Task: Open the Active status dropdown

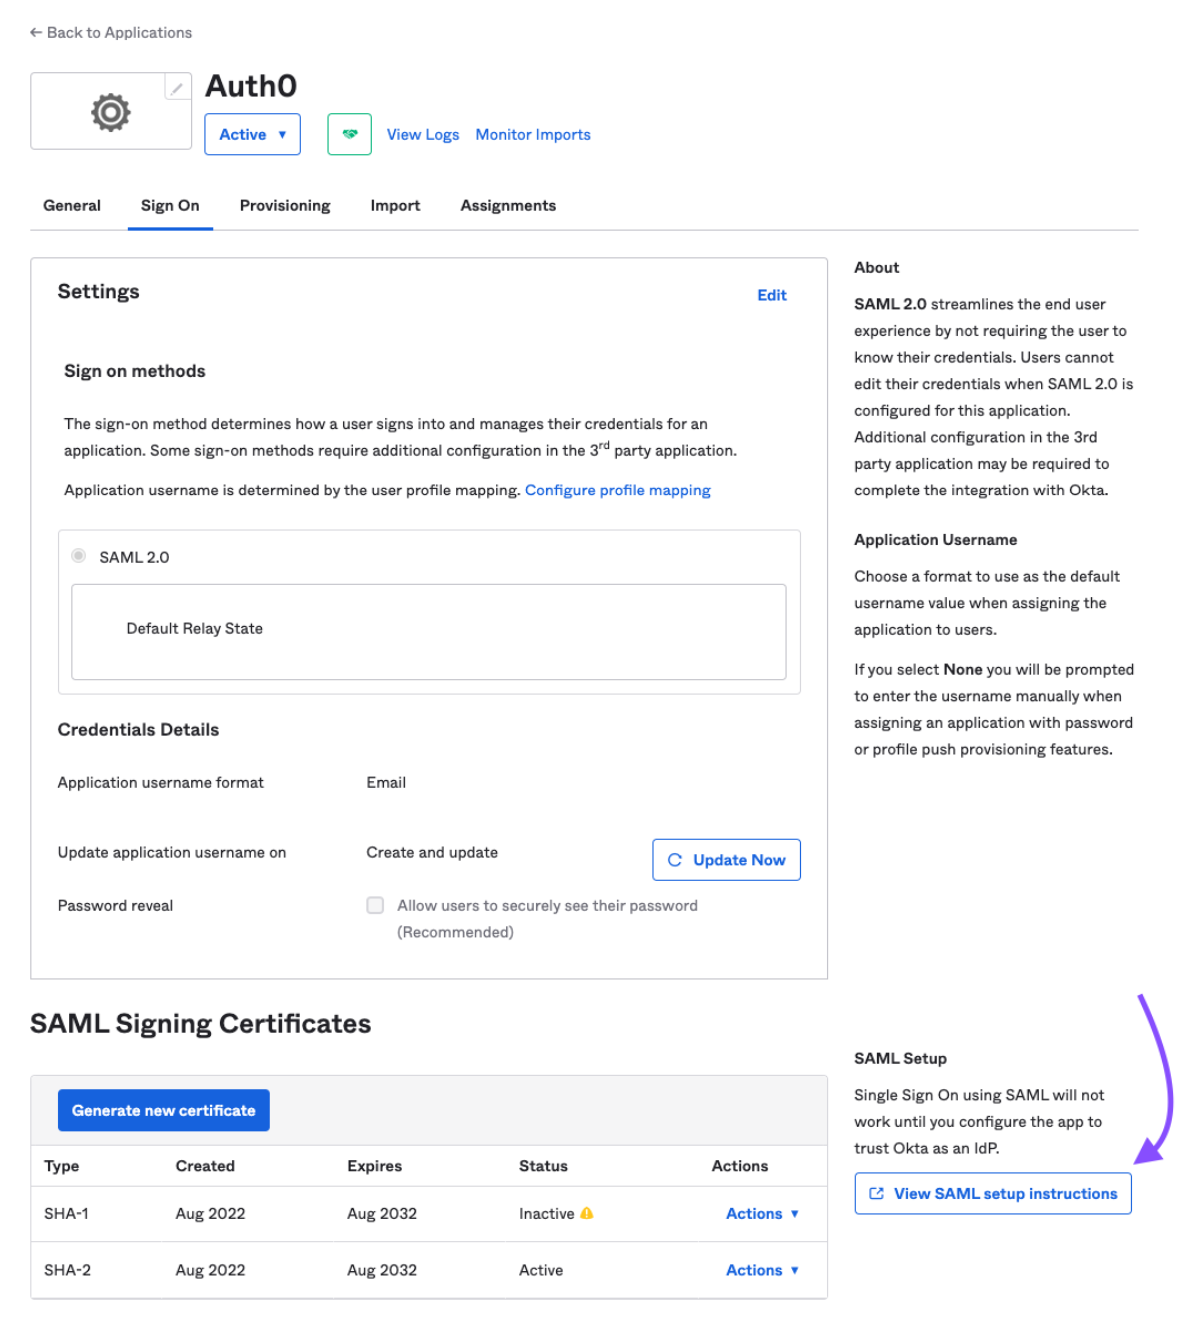Action: point(253,134)
